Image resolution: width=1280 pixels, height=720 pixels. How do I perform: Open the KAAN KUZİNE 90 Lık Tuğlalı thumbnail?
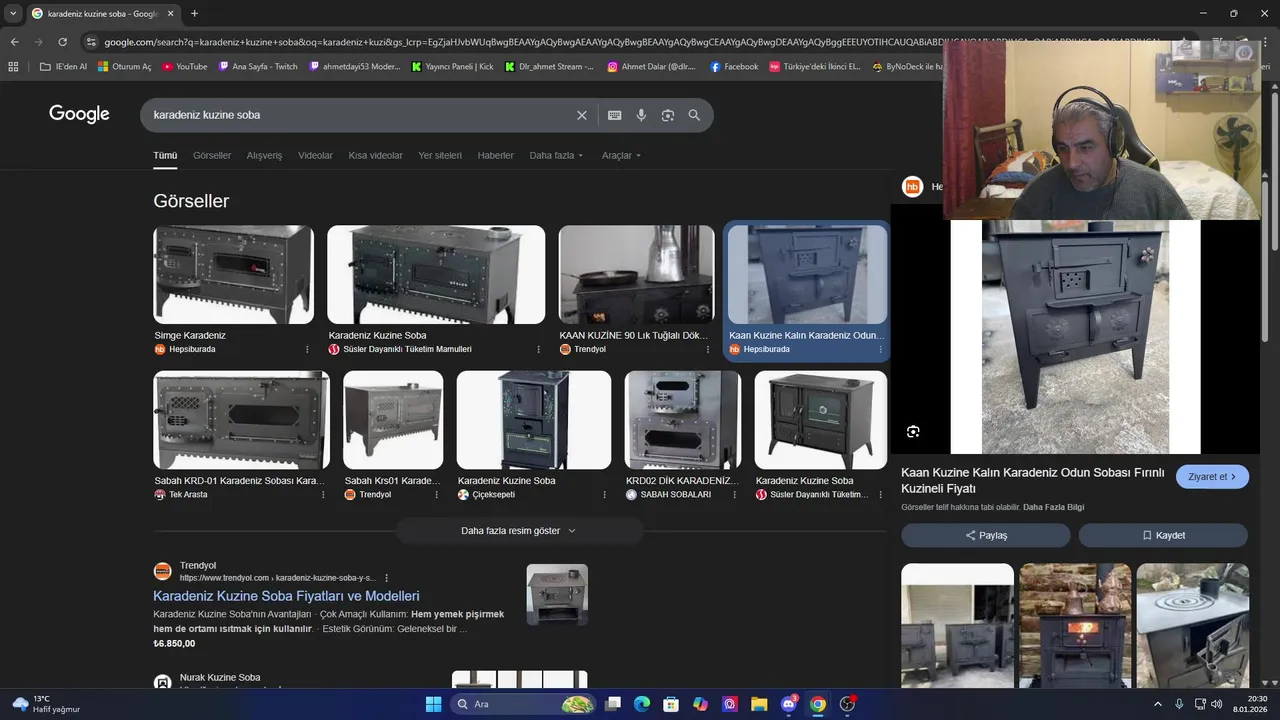636,274
